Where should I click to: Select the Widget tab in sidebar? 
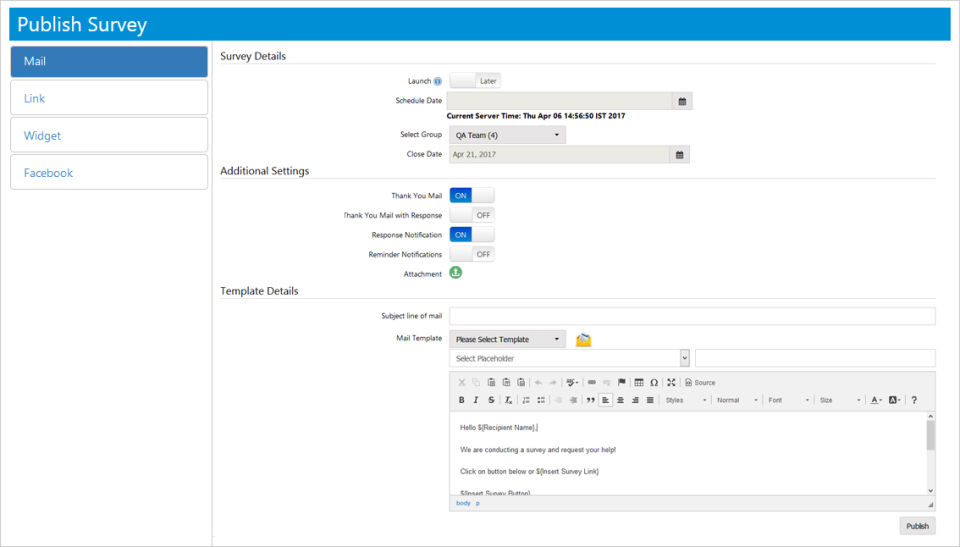click(109, 135)
